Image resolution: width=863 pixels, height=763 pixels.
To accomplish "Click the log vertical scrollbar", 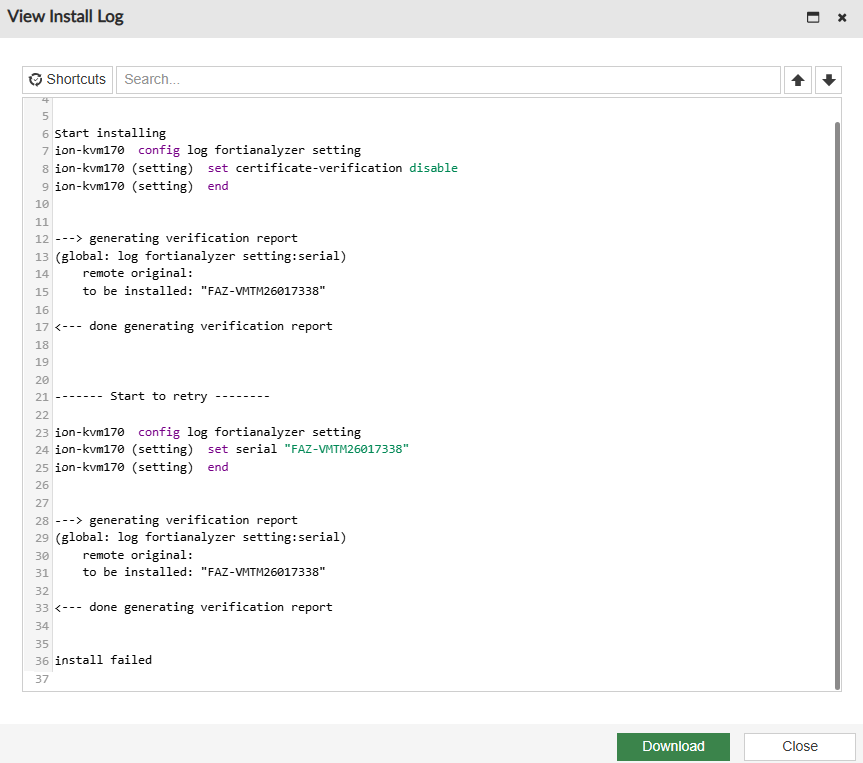I will tap(837, 405).
